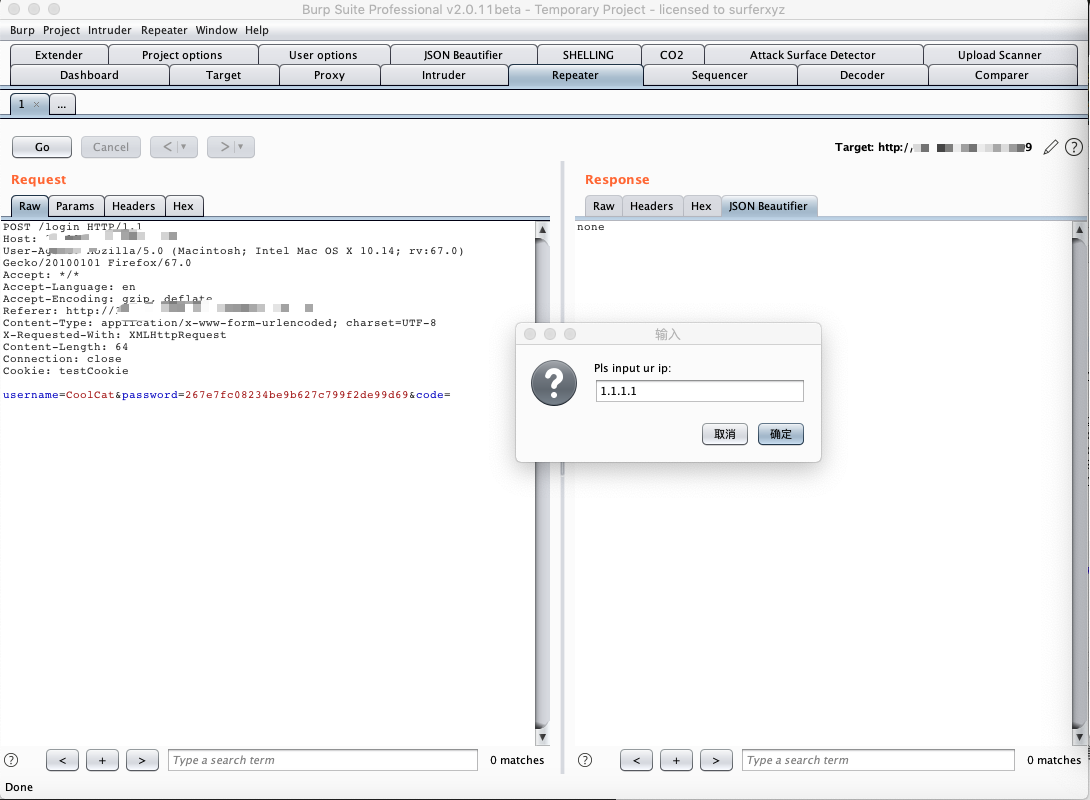Click help icon beside request search bar

11,760
